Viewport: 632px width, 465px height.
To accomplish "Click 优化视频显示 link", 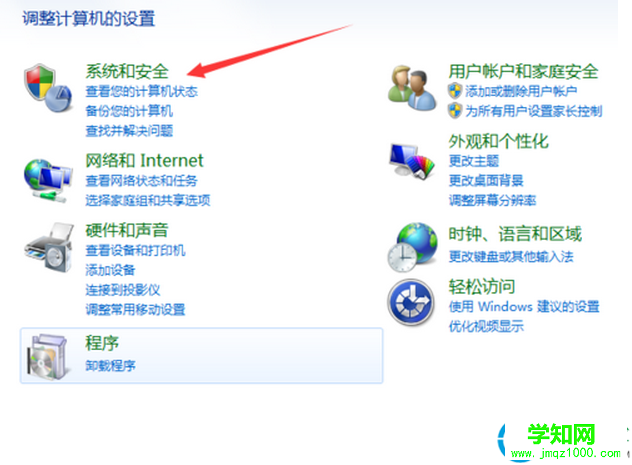I will [x=486, y=326].
